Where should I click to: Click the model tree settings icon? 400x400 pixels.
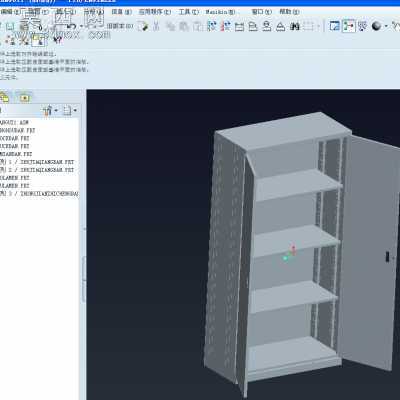coord(48,110)
